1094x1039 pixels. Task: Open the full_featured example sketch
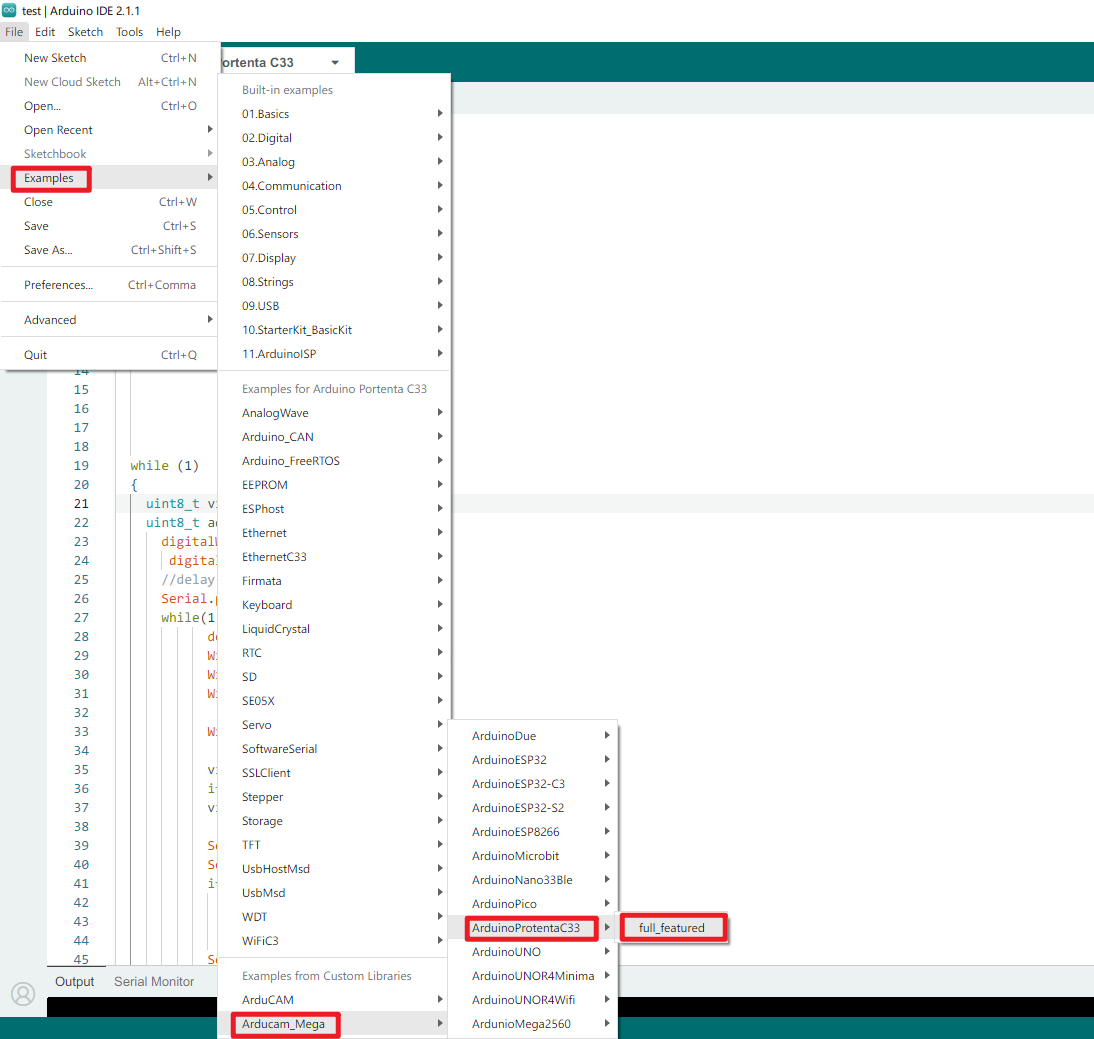673,927
